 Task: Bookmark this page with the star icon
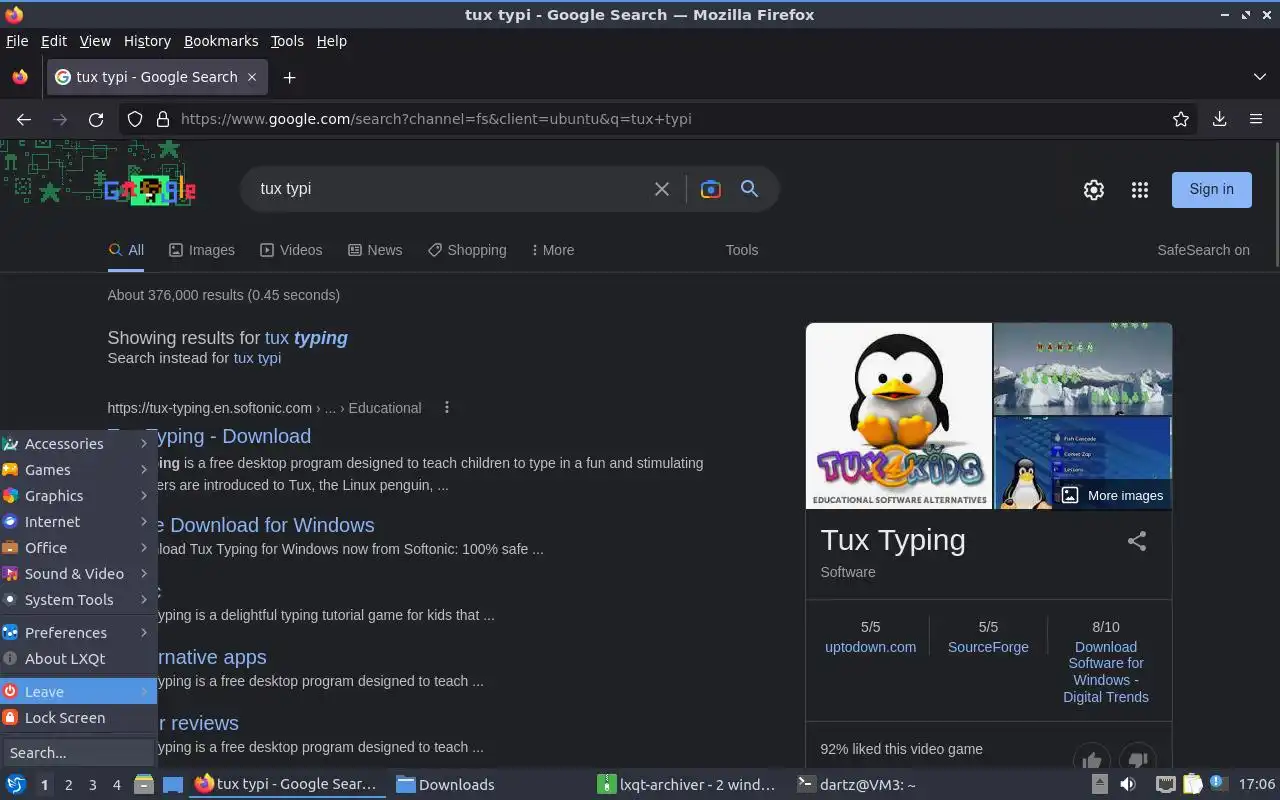pyautogui.click(x=1181, y=119)
